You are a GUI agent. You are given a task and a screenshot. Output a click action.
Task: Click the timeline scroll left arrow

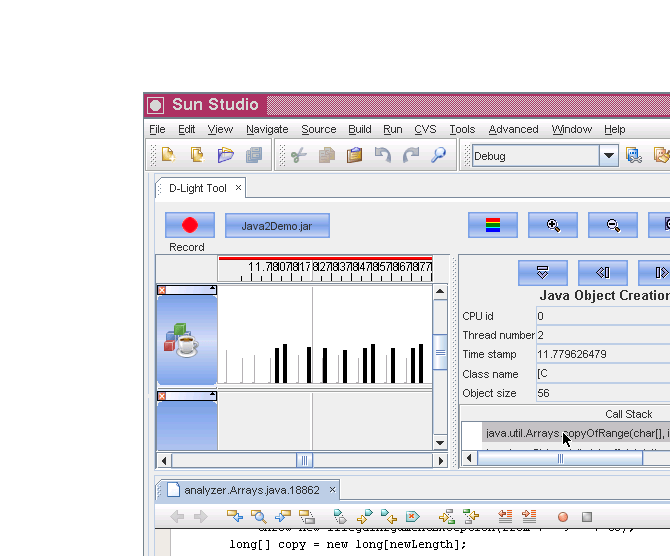click(x=164, y=460)
